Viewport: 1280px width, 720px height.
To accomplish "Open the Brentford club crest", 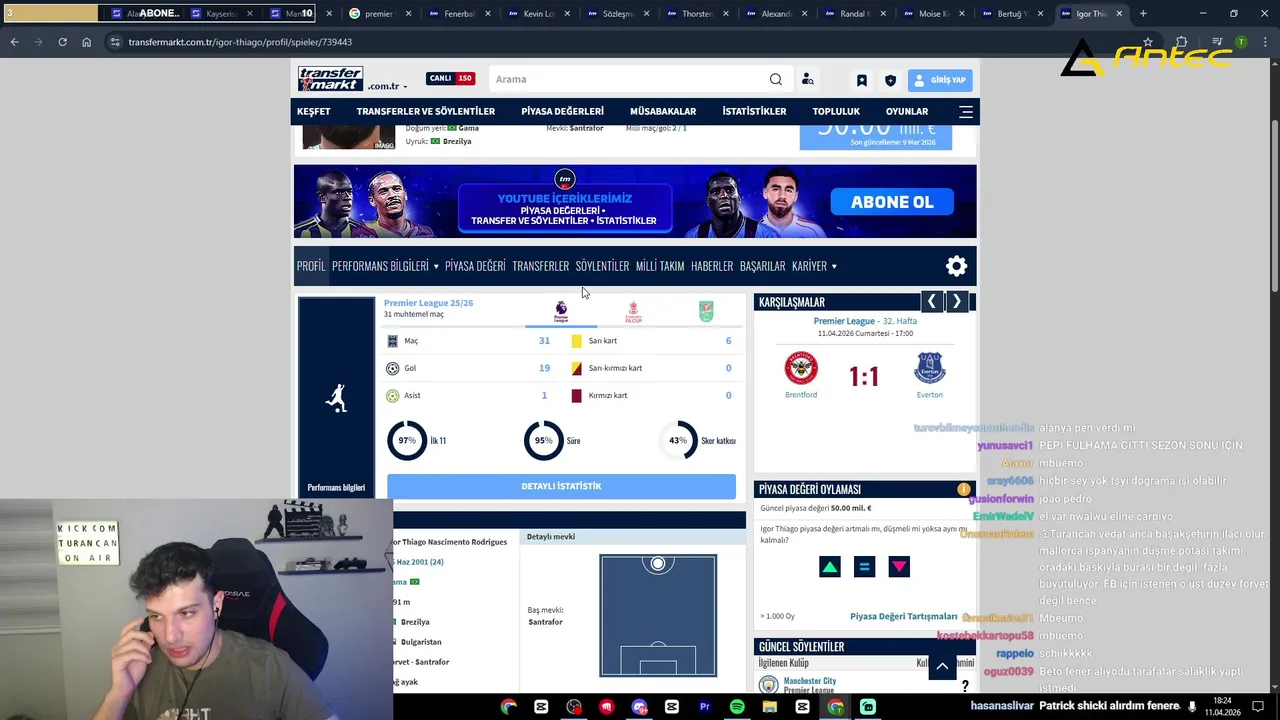I will [801, 369].
